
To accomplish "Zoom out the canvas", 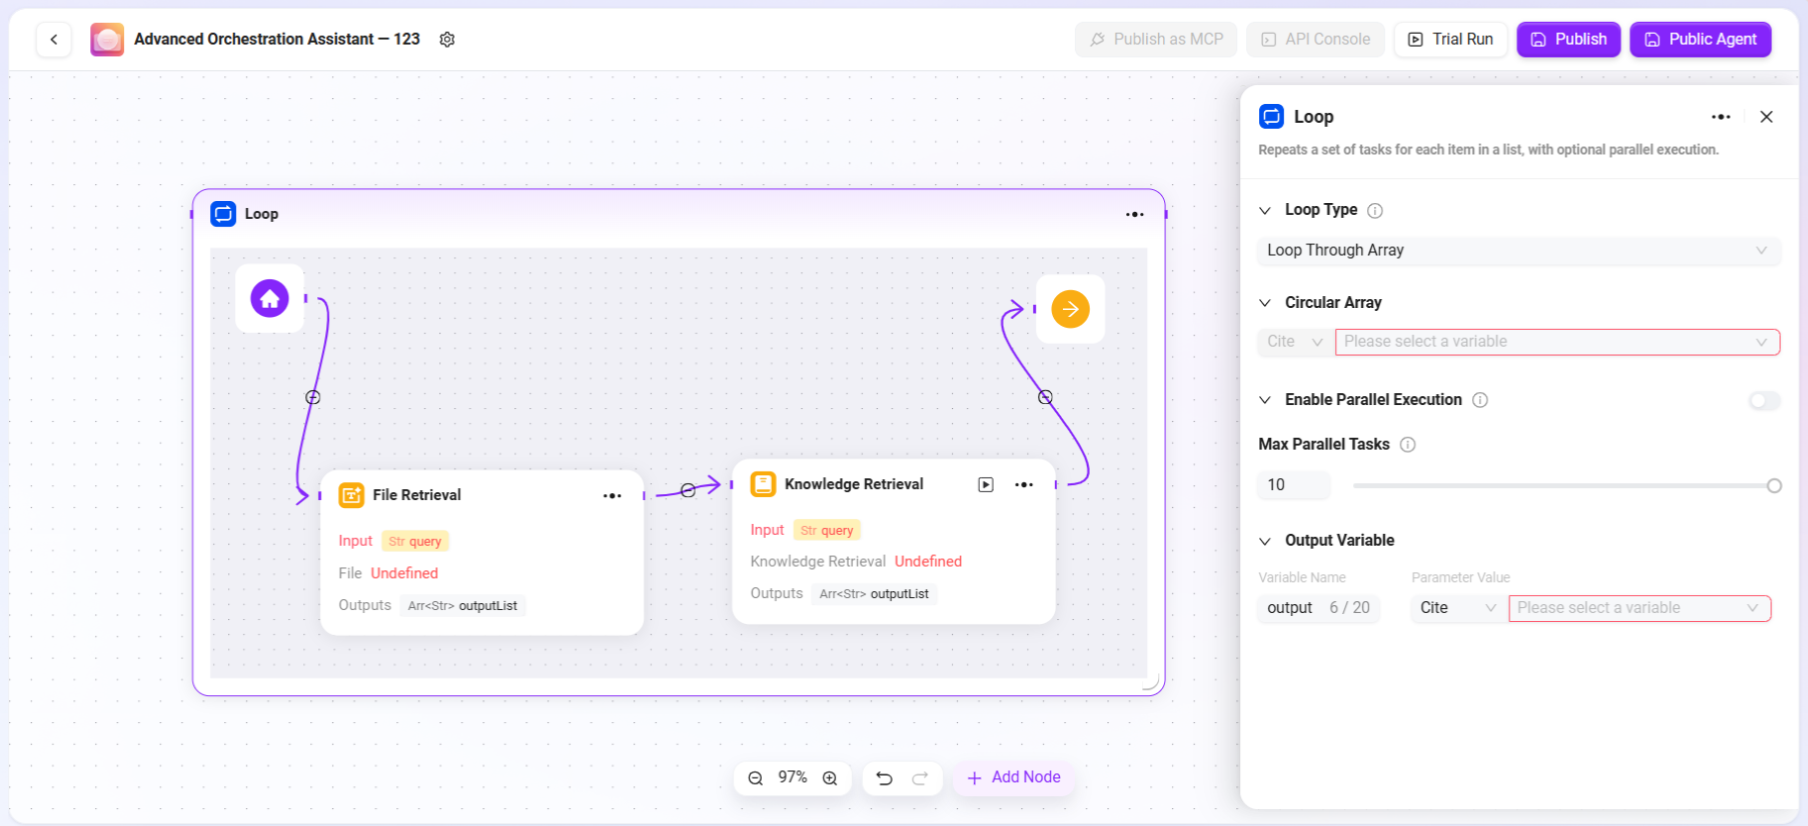I will (756, 778).
